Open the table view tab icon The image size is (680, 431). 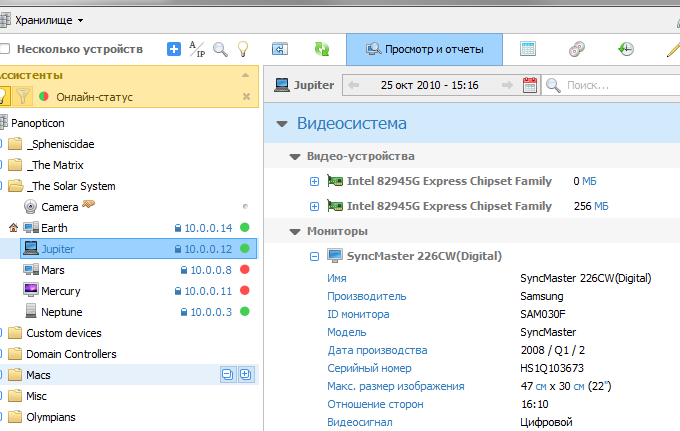(x=528, y=49)
